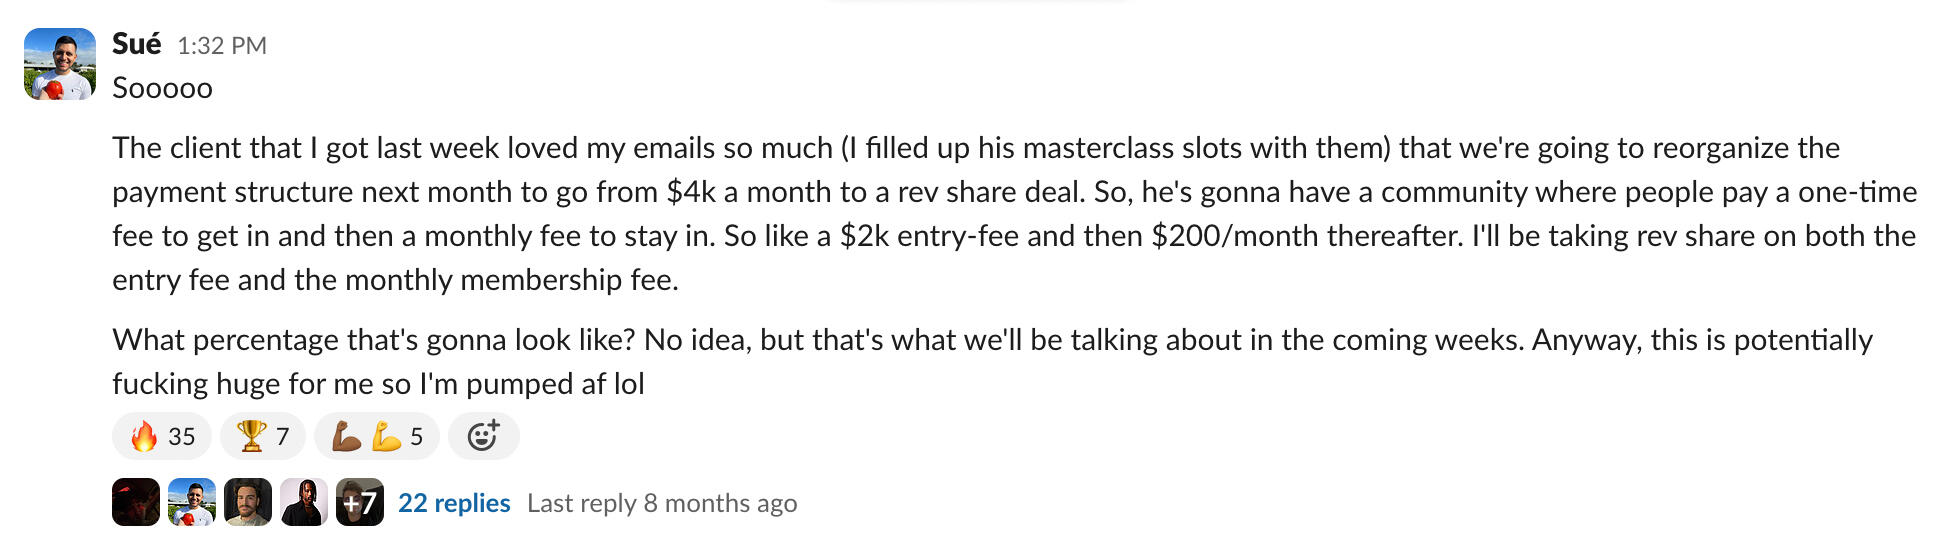This screenshot has width=1954, height=544.
Task: Open the add reaction emoji picker
Action: pyautogui.click(x=483, y=437)
